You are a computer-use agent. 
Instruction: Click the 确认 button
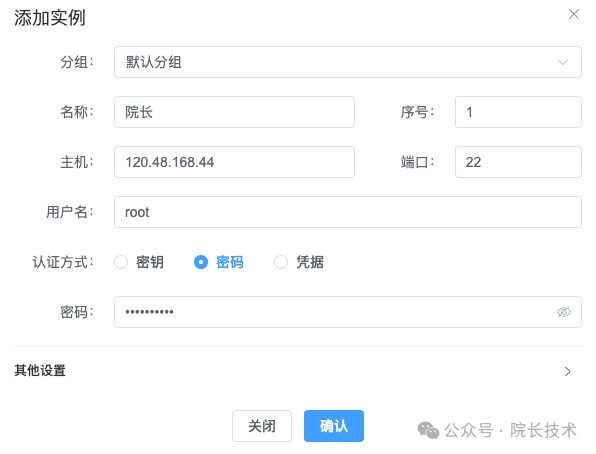[x=334, y=426]
